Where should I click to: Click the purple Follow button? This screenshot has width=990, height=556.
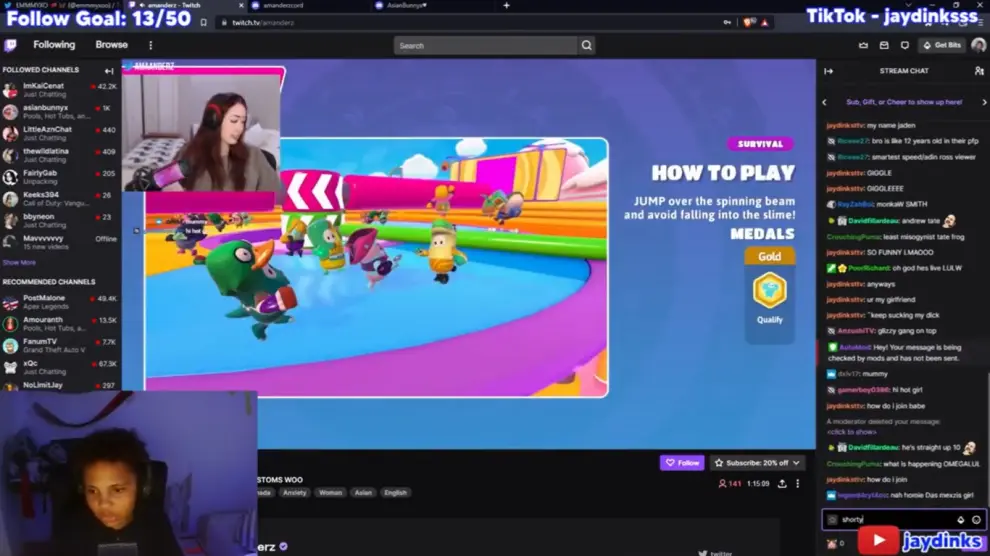681,463
